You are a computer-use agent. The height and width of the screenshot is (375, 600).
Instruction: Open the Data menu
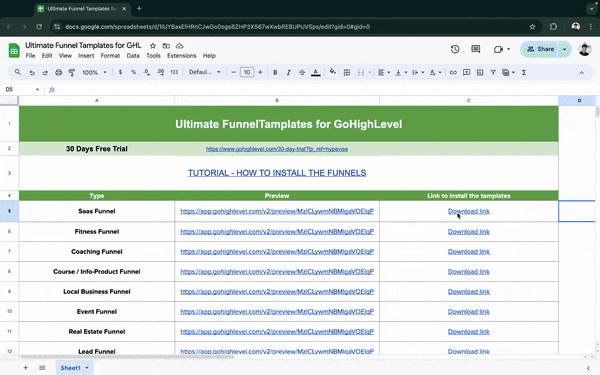click(x=133, y=56)
